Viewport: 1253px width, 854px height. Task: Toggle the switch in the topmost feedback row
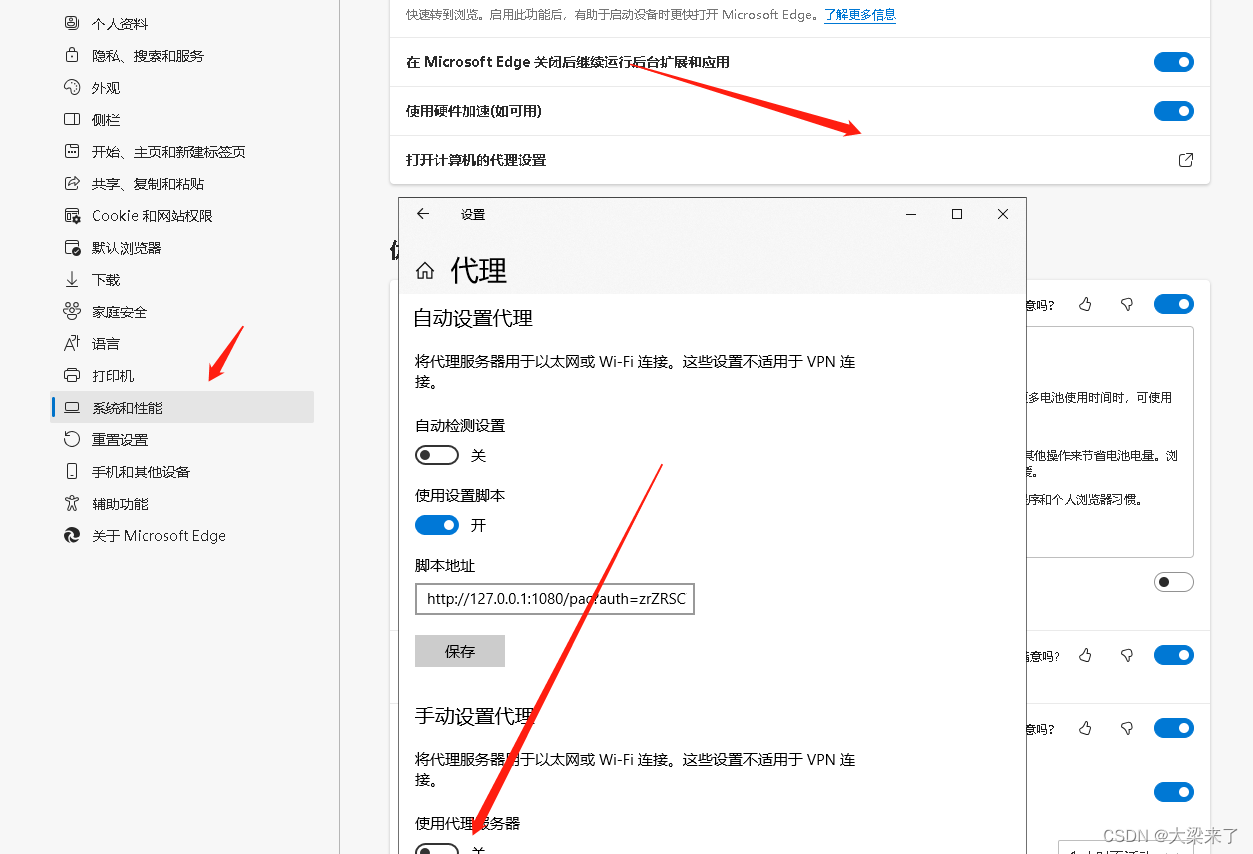1174,304
